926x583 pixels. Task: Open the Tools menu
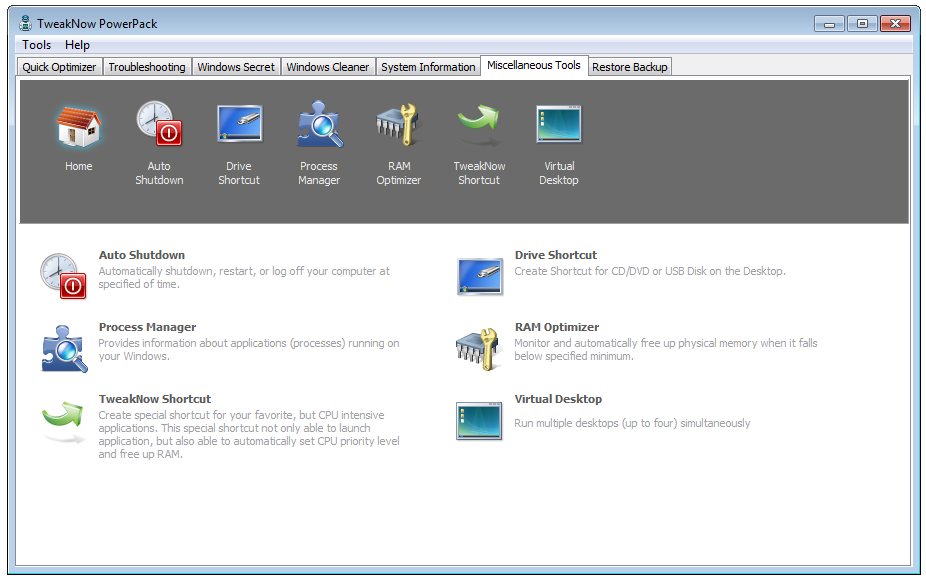[x=37, y=45]
